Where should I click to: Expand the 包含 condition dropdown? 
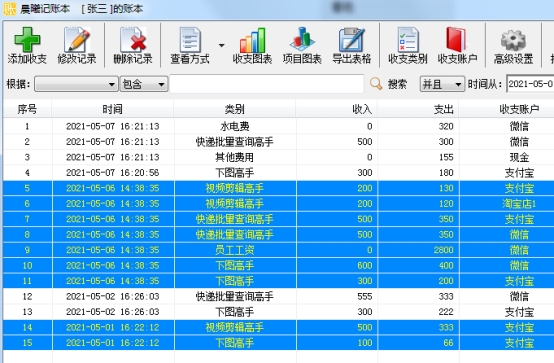144,84
